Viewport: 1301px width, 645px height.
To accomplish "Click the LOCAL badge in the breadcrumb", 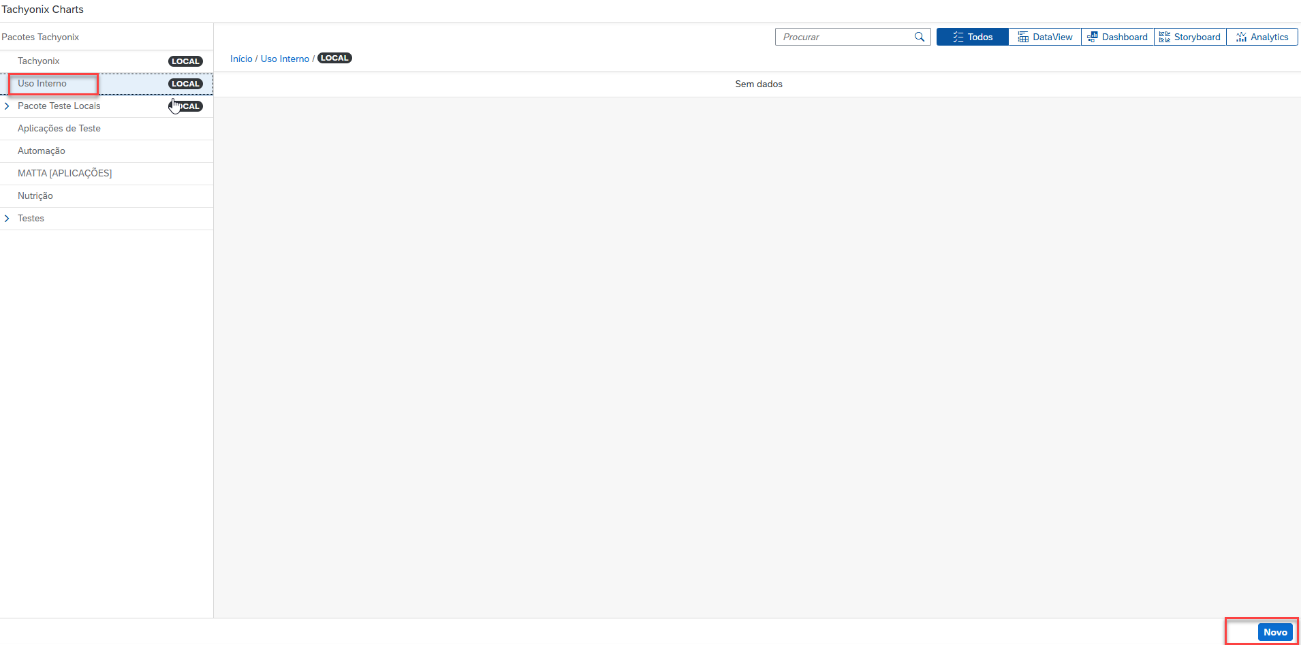I will [x=334, y=58].
